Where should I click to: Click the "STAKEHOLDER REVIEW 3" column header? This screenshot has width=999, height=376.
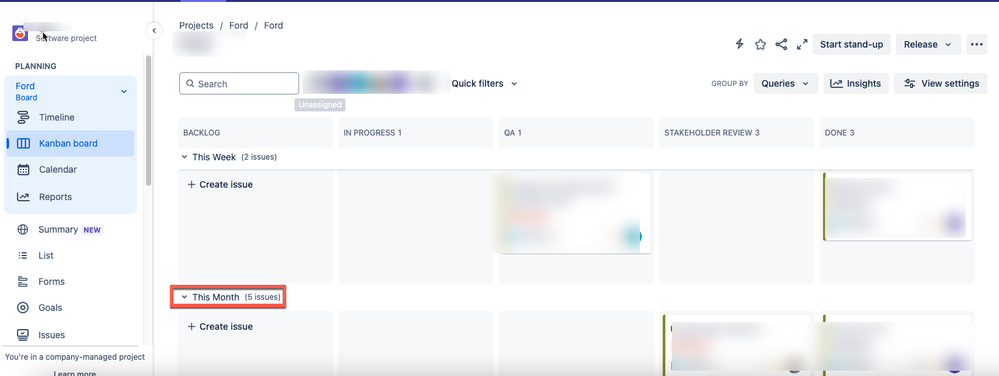click(712, 133)
